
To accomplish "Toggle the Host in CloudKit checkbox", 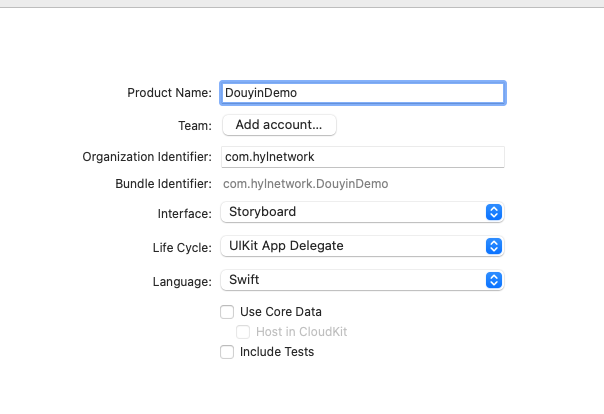I will tap(243, 332).
